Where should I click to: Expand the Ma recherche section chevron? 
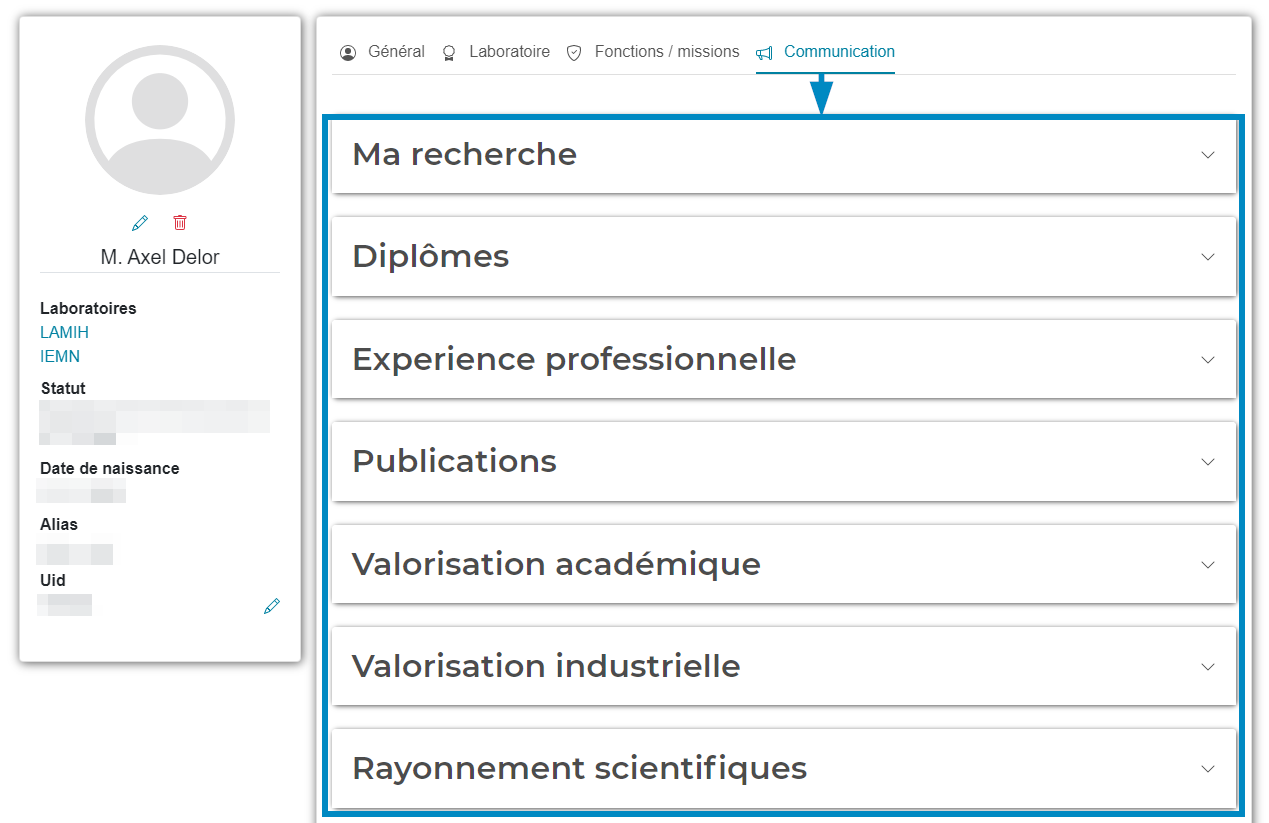1208,155
